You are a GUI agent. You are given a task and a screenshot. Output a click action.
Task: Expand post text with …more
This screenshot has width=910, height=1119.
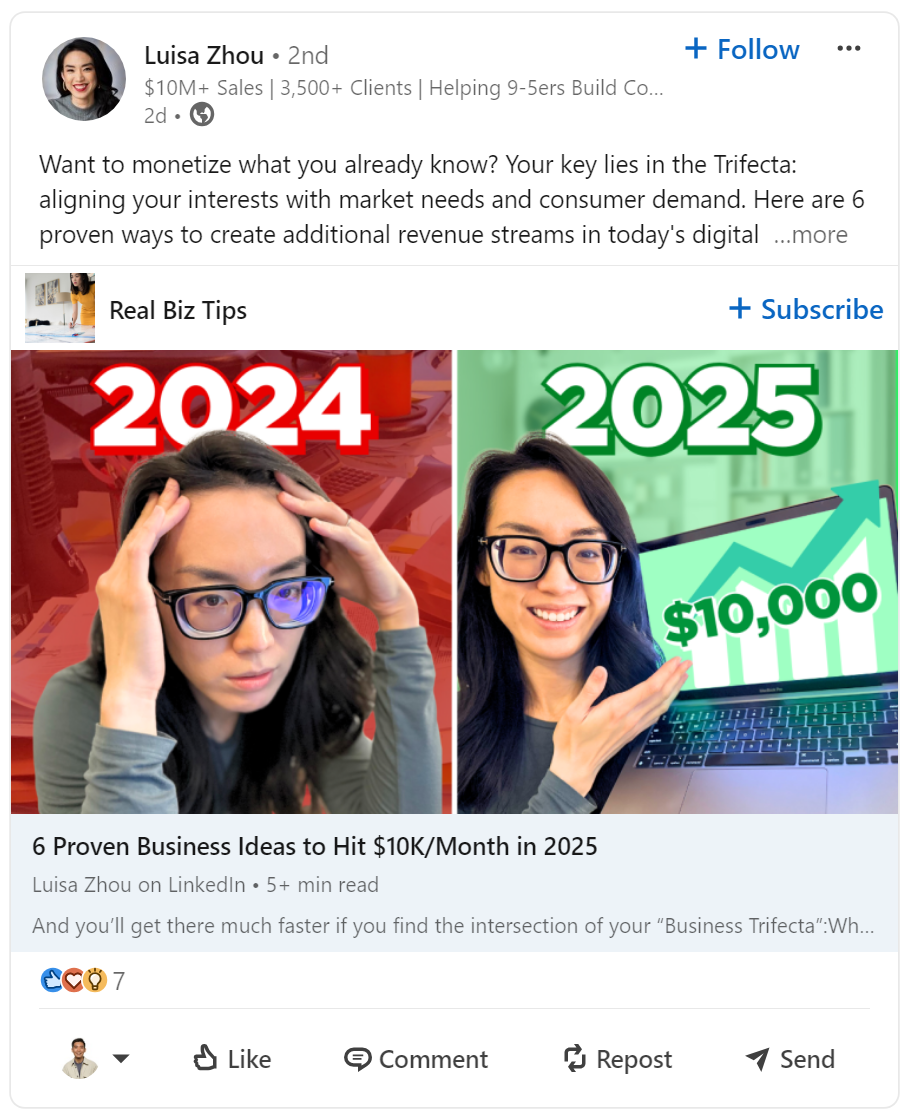click(x=811, y=234)
